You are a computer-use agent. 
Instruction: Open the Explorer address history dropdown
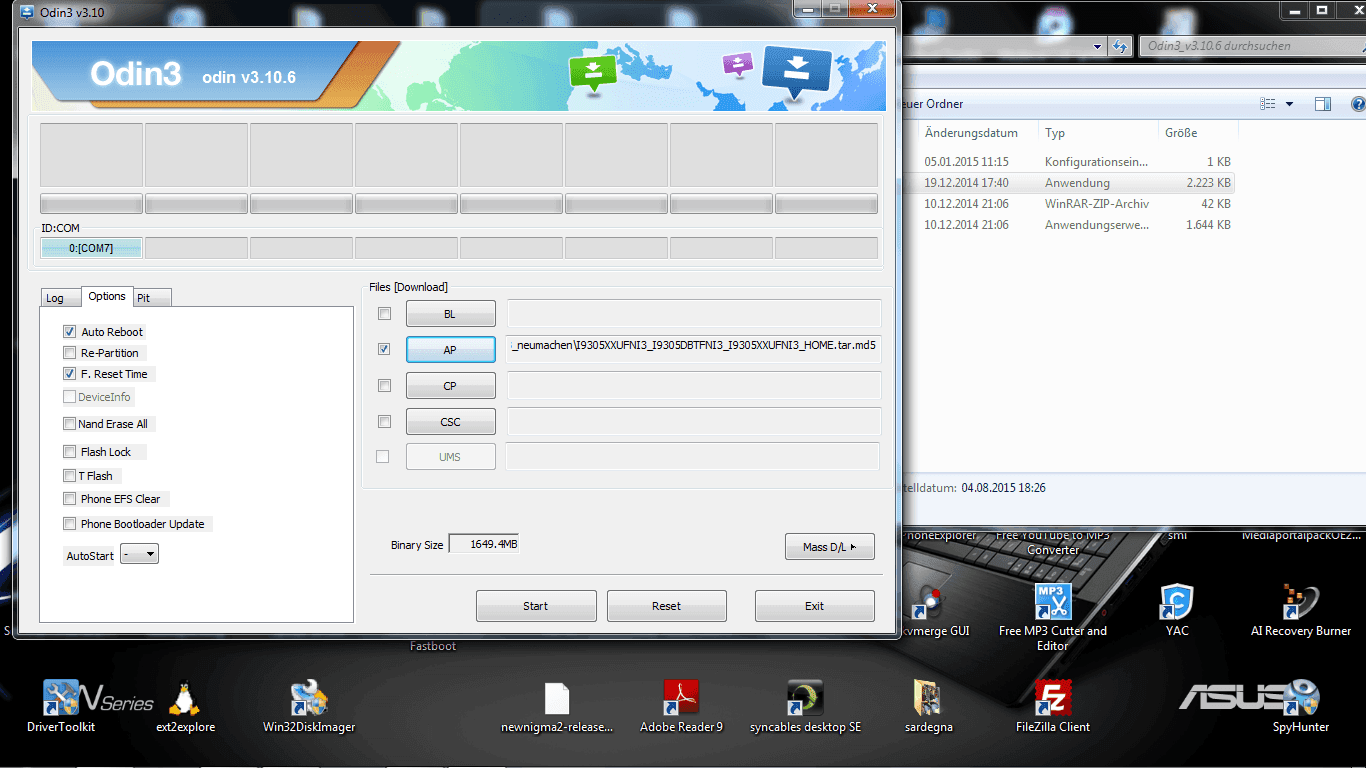(x=1097, y=46)
